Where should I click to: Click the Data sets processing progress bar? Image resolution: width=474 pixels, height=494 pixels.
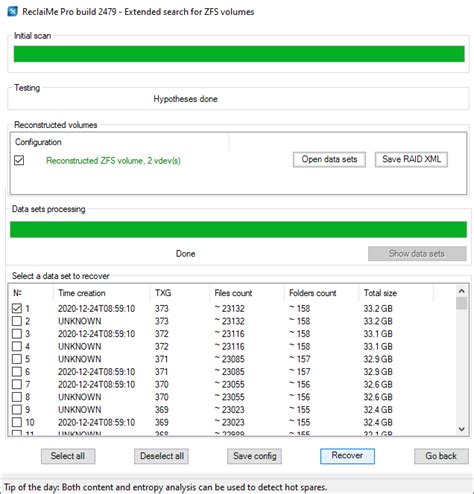tap(238, 230)
